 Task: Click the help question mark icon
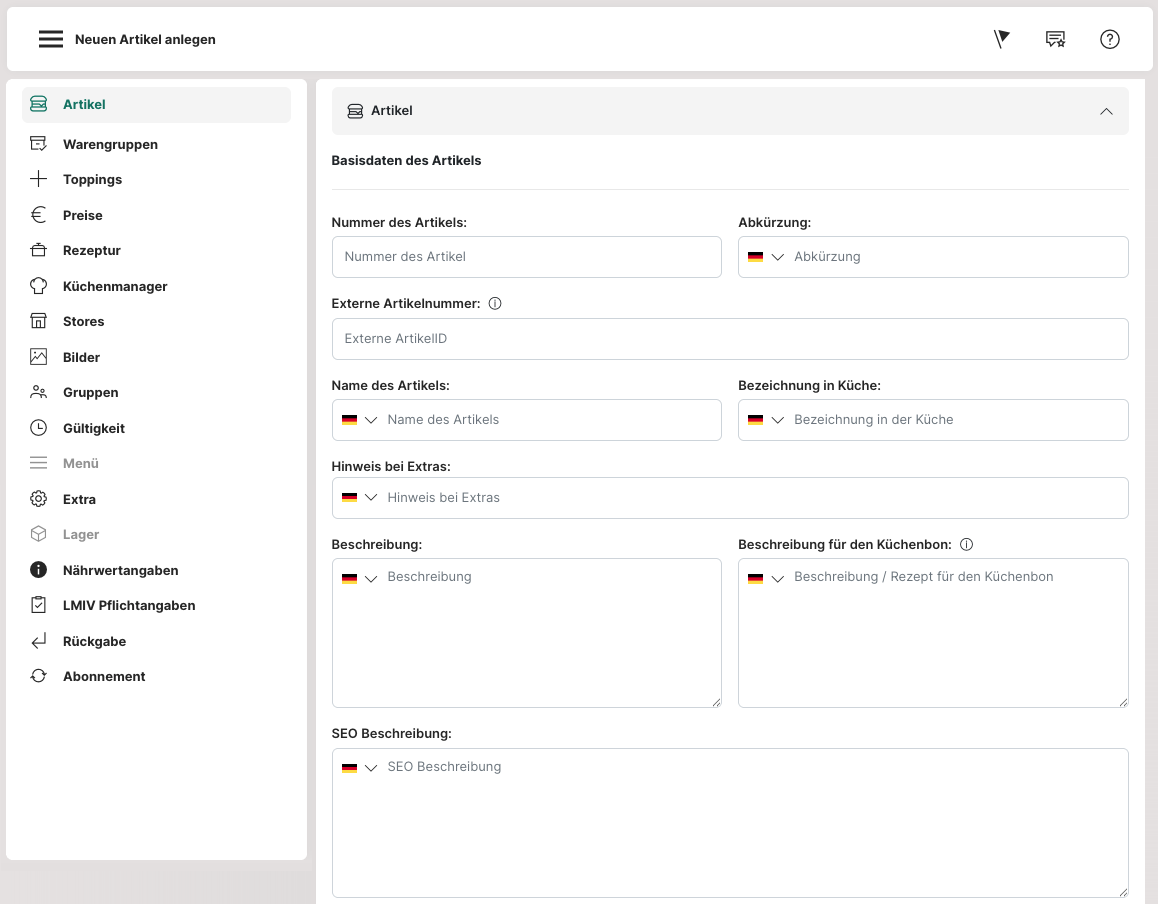[1109, 39]
